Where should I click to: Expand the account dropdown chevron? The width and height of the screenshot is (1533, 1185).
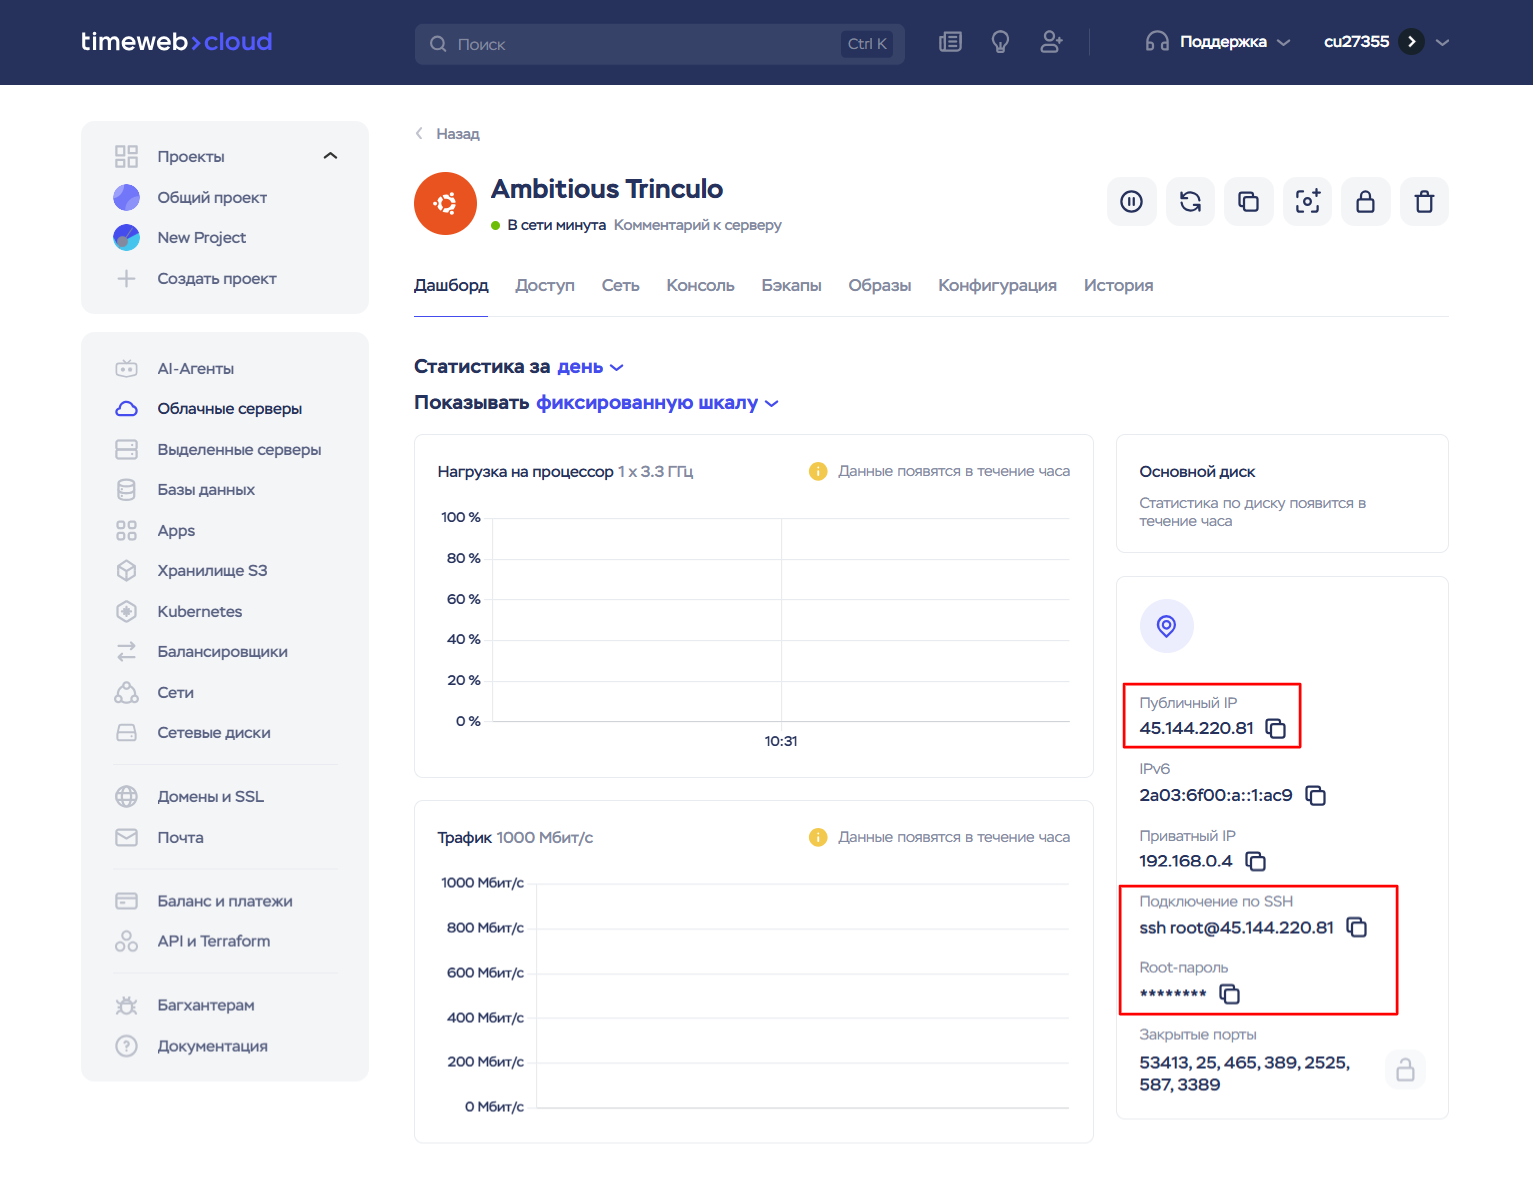tap(1442, 42)
